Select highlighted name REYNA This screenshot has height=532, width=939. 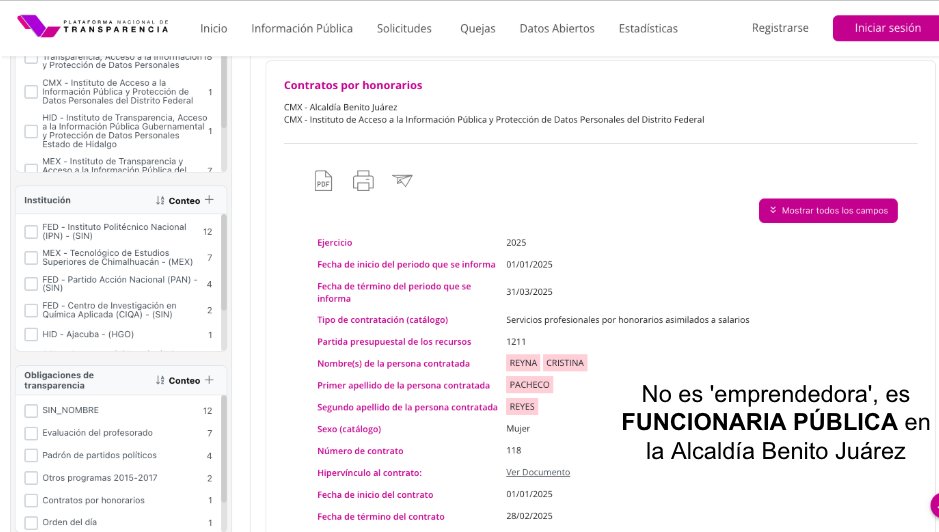523,363
